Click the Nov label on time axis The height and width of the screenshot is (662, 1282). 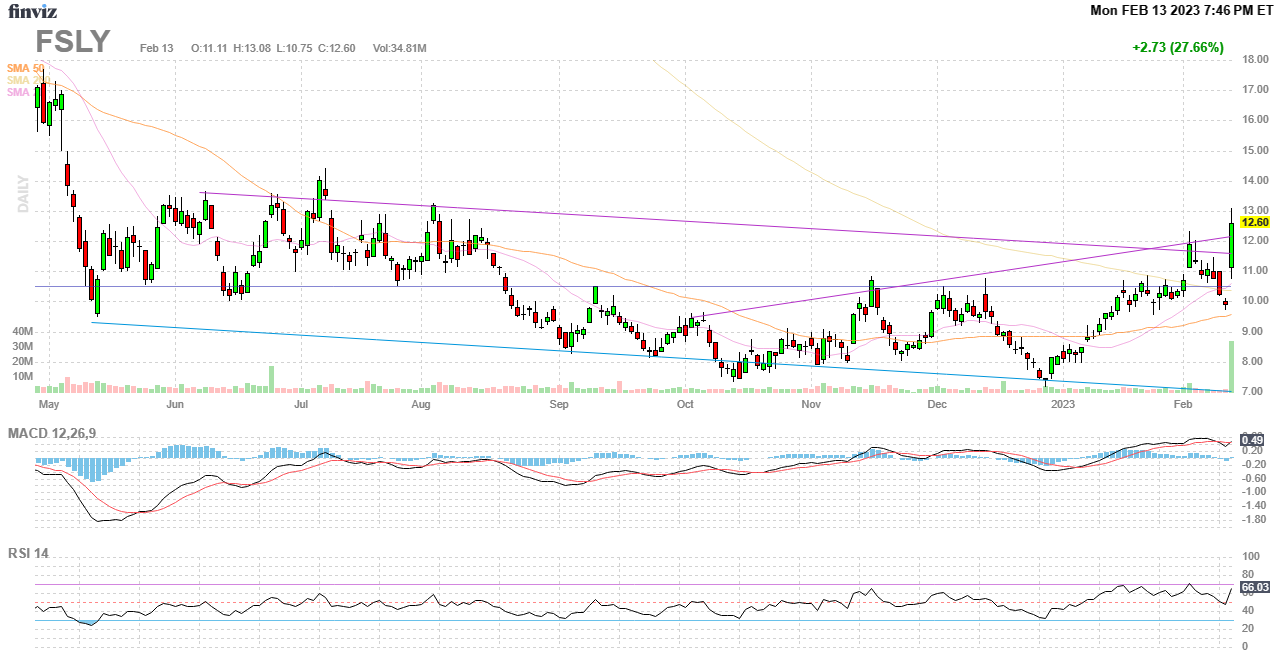[x=811, y=405]
